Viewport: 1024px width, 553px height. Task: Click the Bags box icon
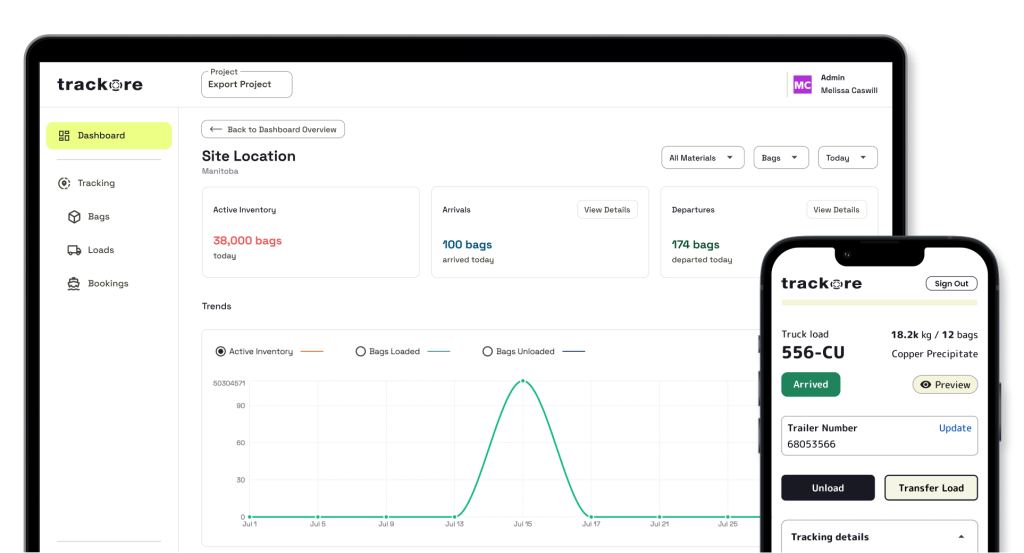(74, 217)
